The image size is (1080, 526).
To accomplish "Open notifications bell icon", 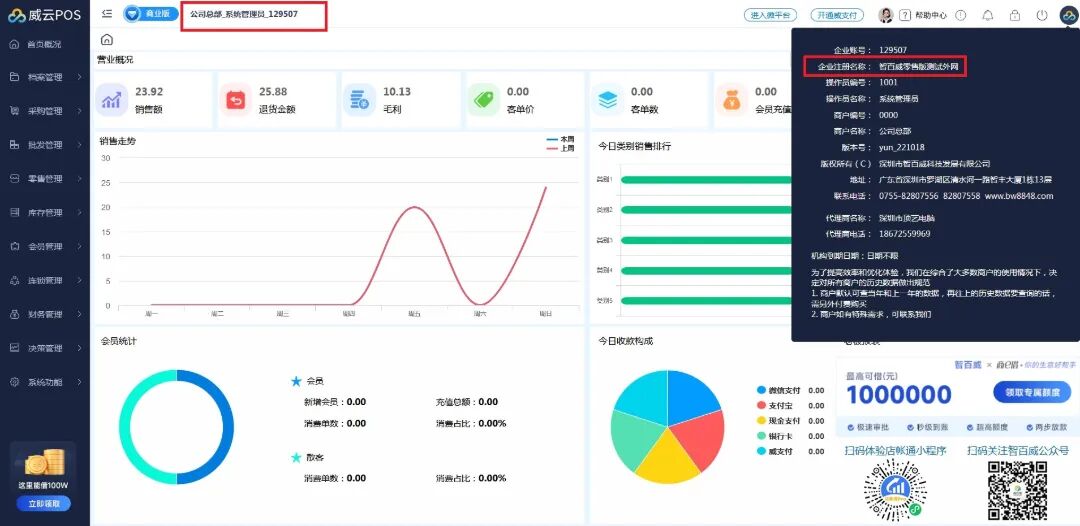I will (988, 15).
